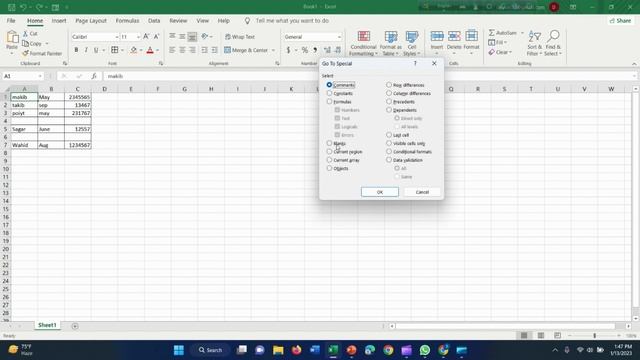640x360 pixels.
Task: Click the dialog help question mark
Action: pos(415,63)
